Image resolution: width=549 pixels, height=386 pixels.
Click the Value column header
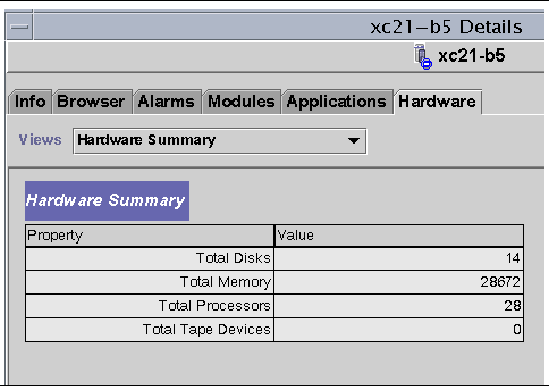point(399,235)
